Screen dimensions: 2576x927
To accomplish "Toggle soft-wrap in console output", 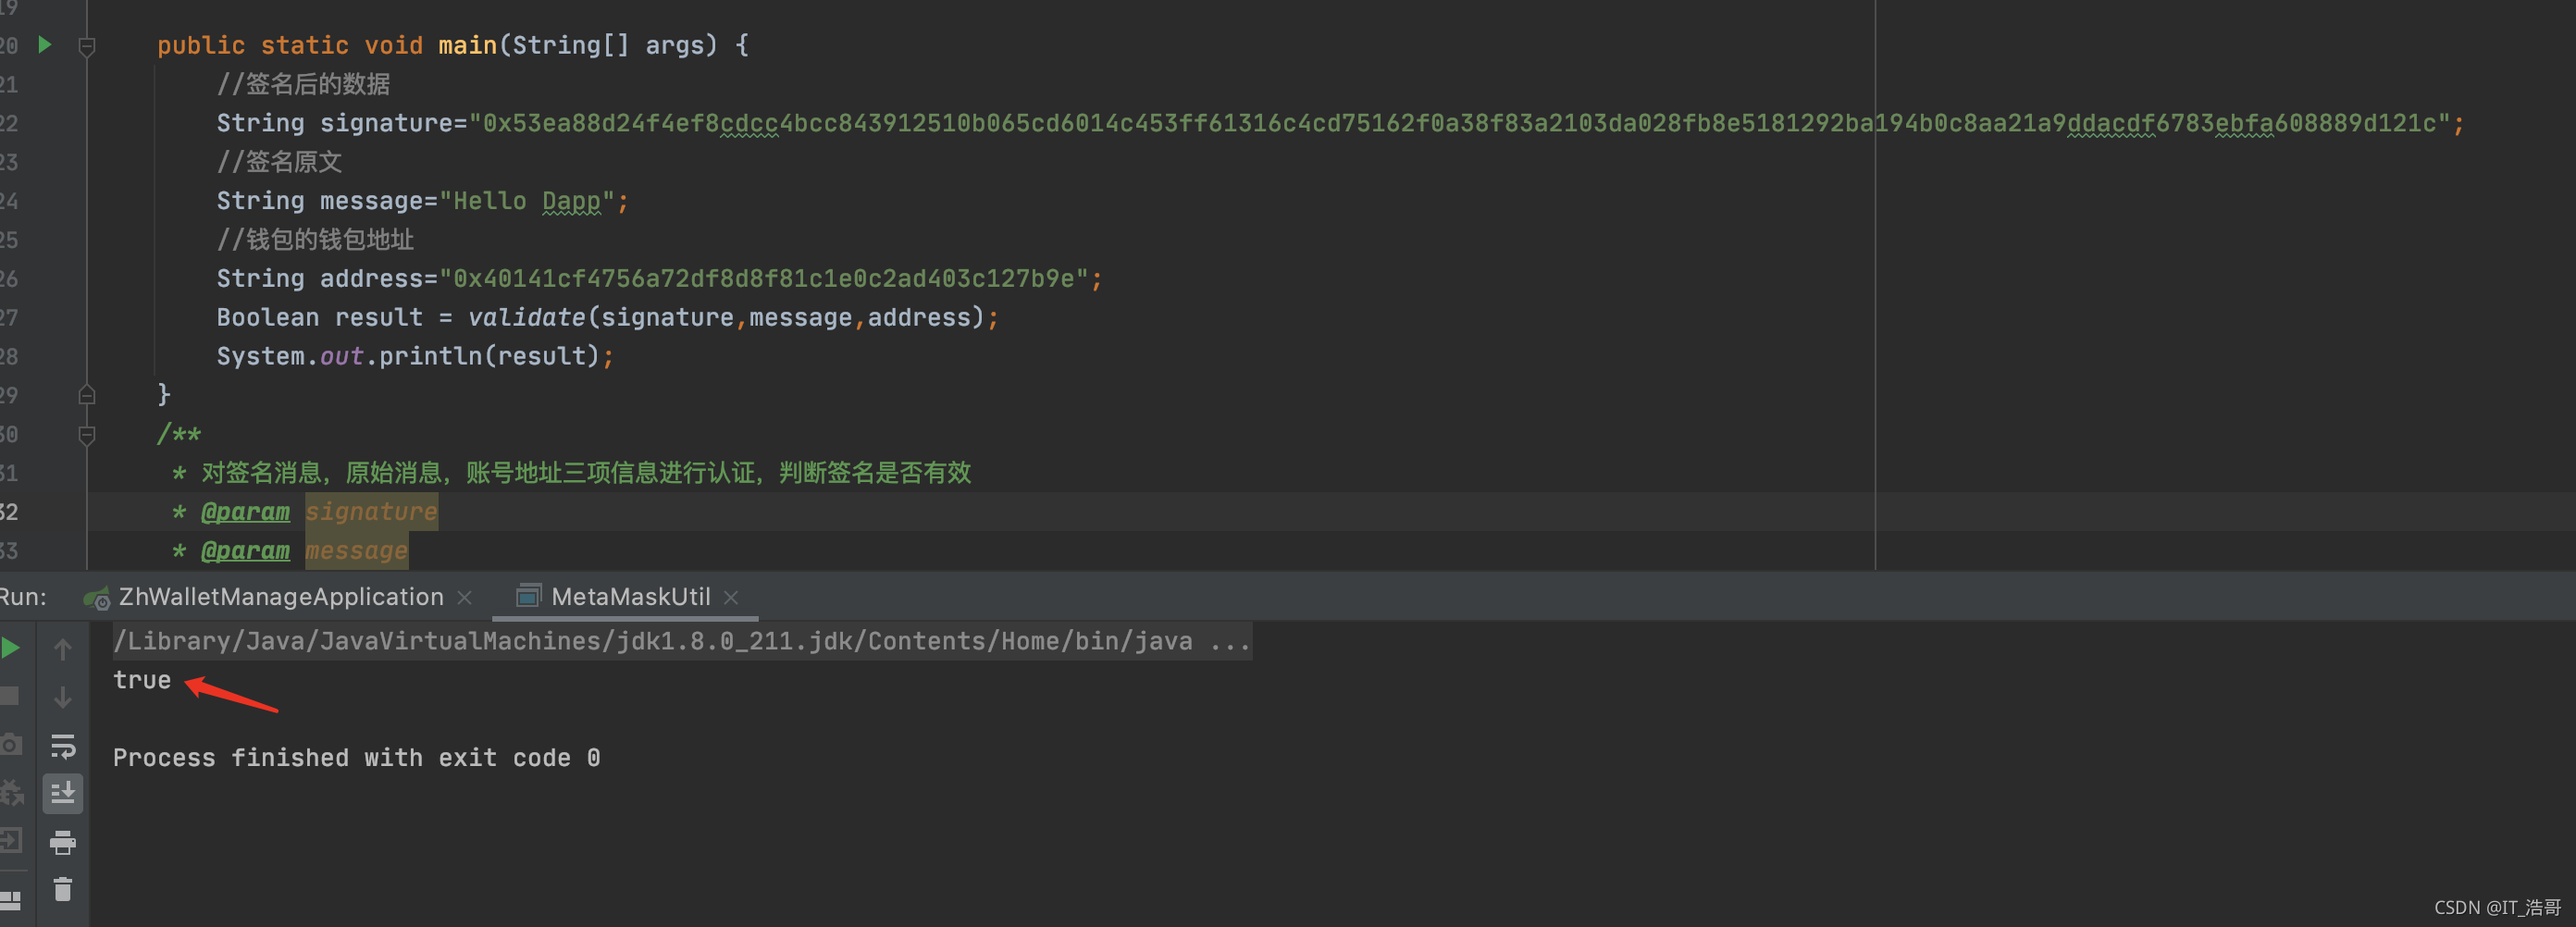I will point(63,745).
